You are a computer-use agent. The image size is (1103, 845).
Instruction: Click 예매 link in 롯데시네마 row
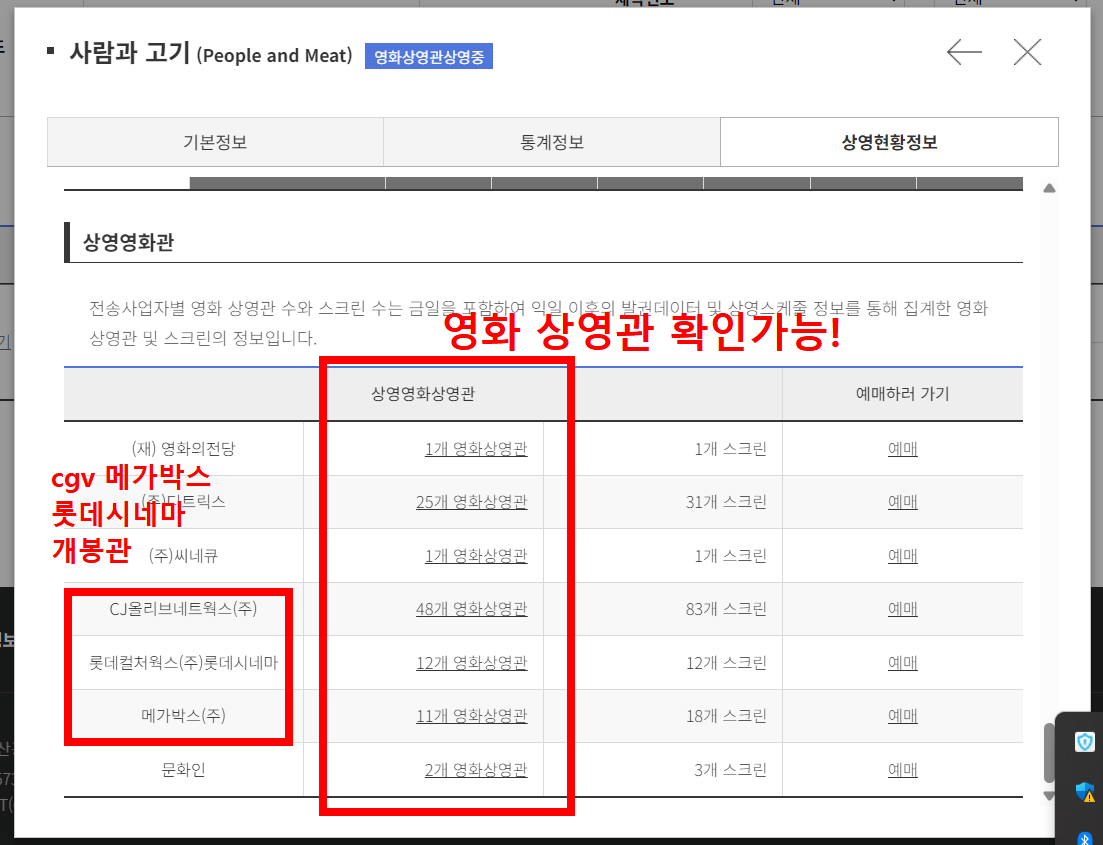point(903,663)
